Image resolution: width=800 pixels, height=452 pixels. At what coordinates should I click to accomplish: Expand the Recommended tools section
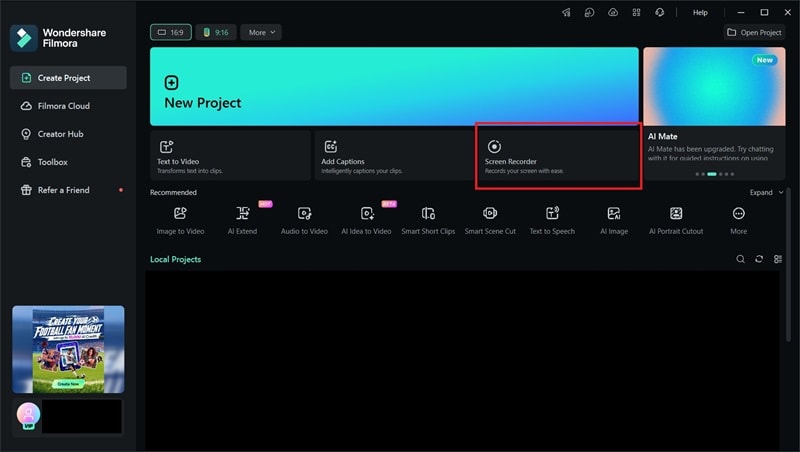(766, 192)
